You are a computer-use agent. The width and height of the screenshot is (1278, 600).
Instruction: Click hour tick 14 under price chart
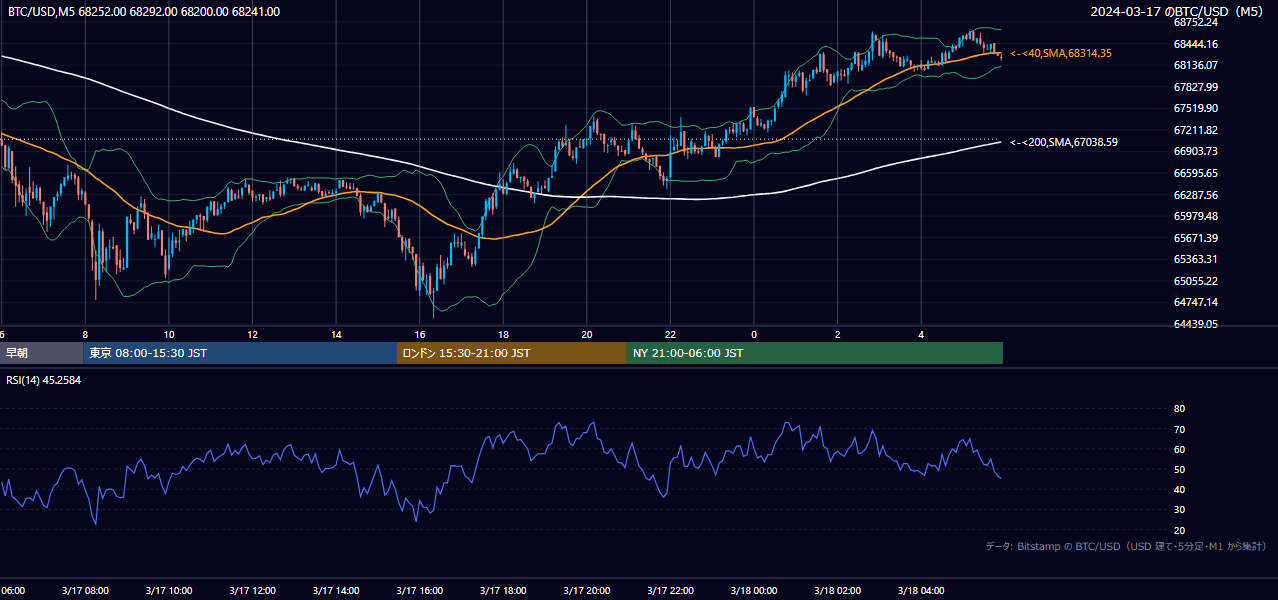[x=336, y=335]
